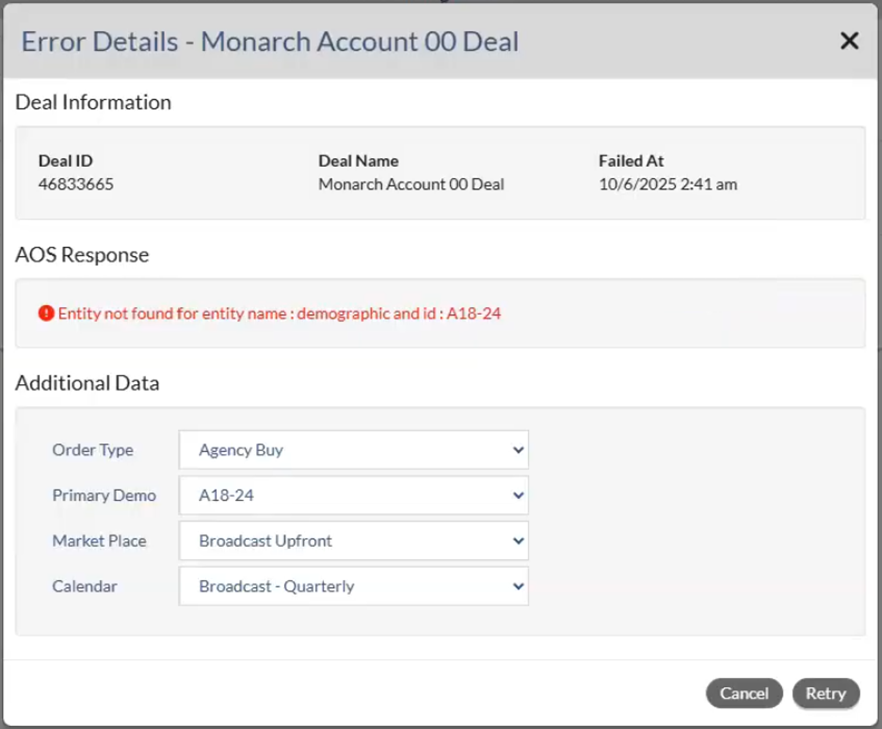Screen dimensions: 882x729
Task: Click the Deal Name value text
Action: pos(411,184)
